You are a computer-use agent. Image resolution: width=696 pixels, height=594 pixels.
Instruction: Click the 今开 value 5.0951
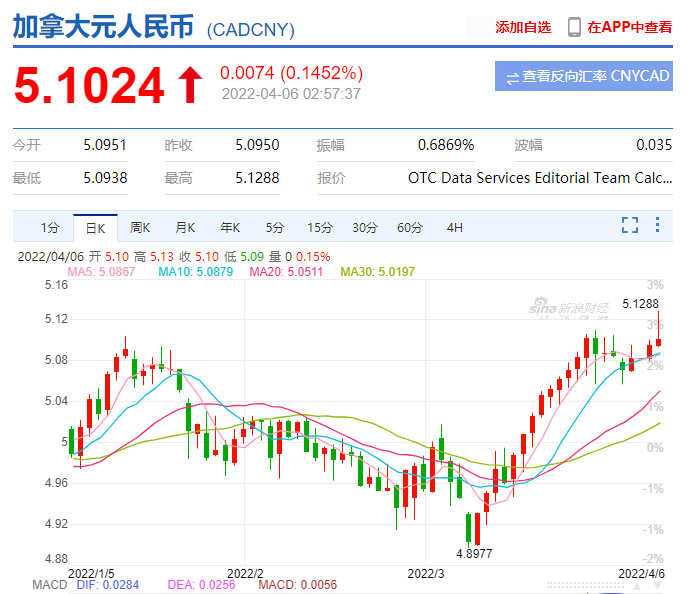pyautogui.click(x=105, y=145)
